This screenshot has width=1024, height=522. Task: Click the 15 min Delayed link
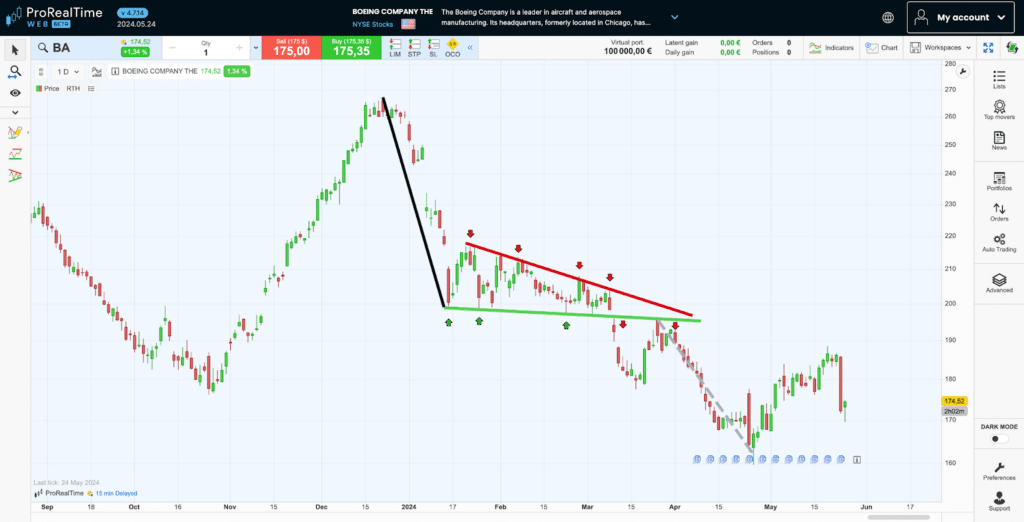116,493
